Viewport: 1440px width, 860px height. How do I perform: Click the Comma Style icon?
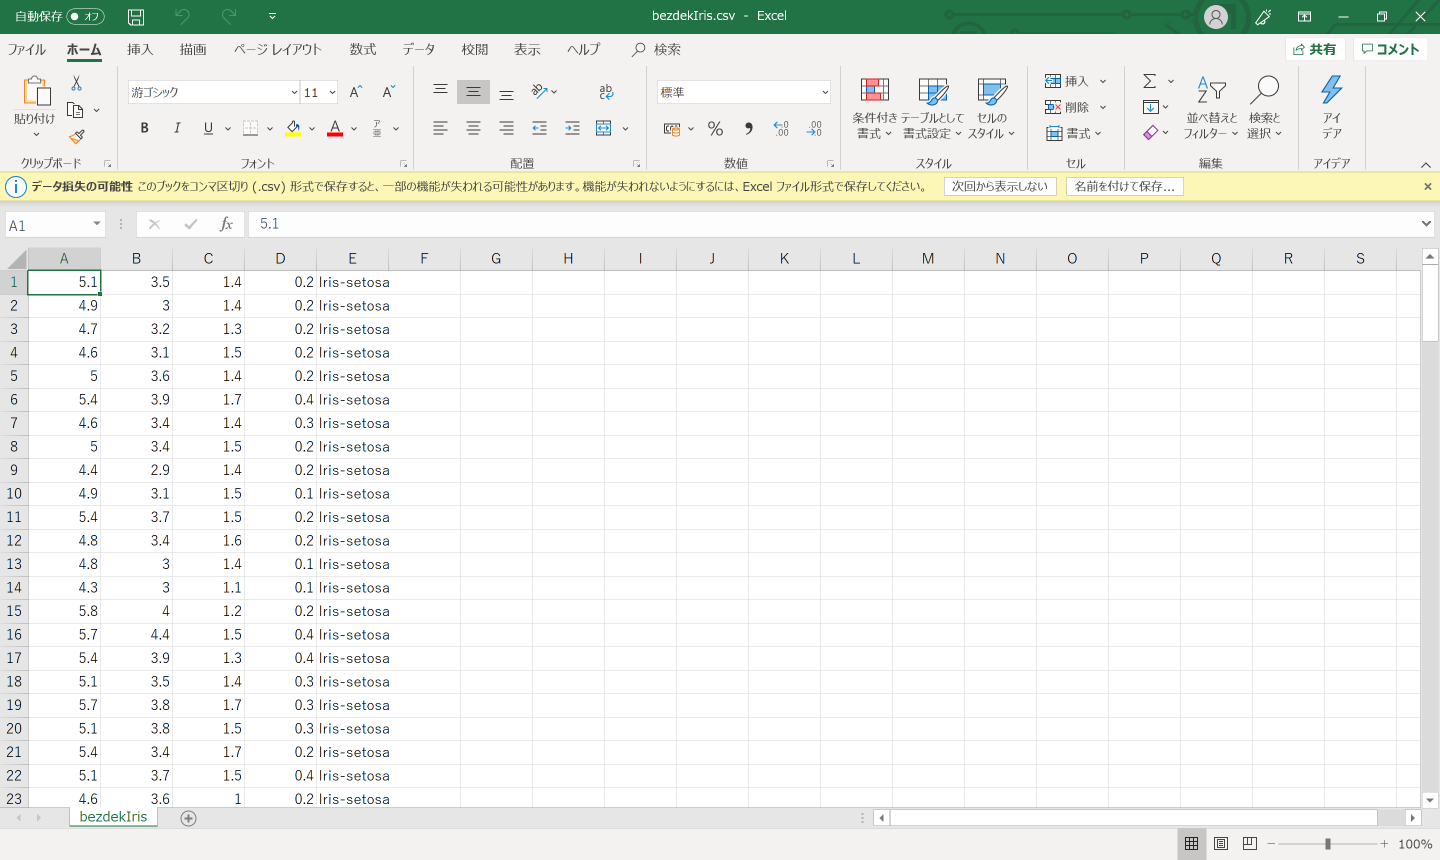[748, 128]
